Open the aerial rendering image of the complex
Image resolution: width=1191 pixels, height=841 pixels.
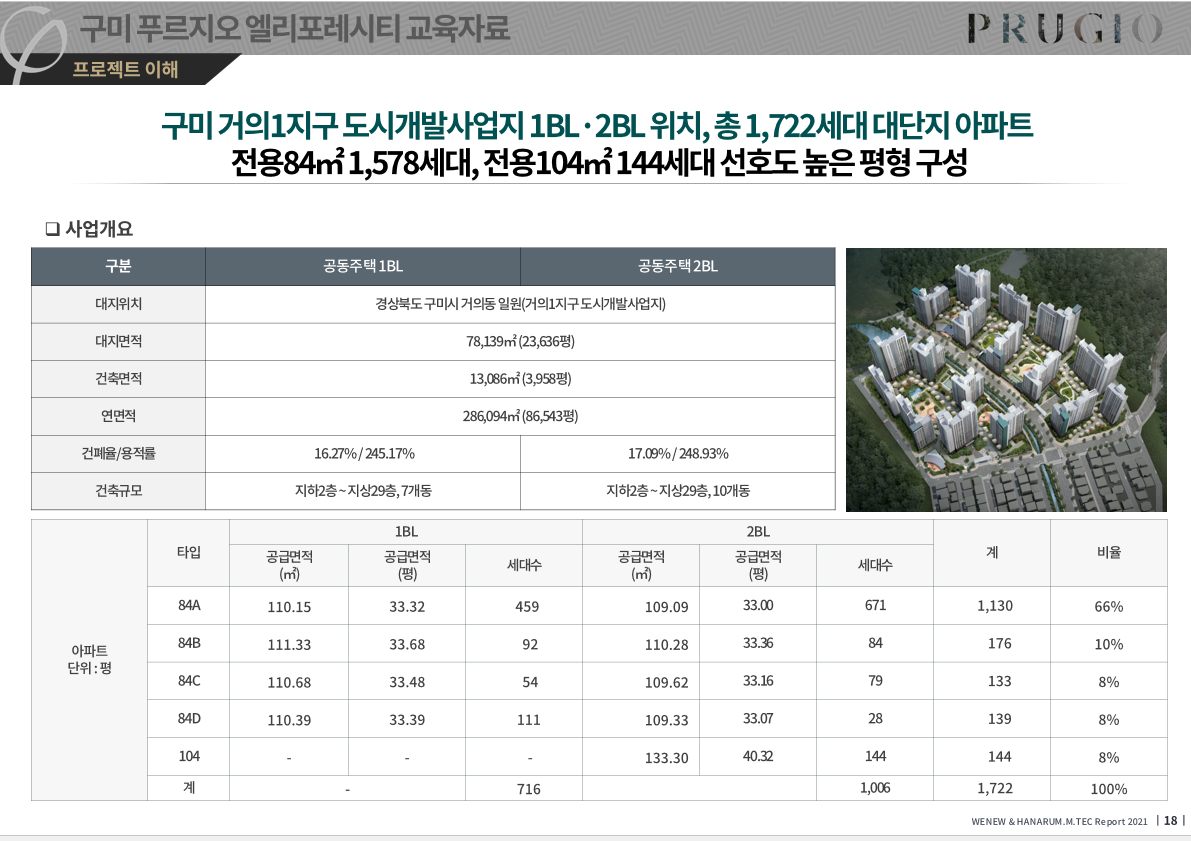coord(1006,379)
